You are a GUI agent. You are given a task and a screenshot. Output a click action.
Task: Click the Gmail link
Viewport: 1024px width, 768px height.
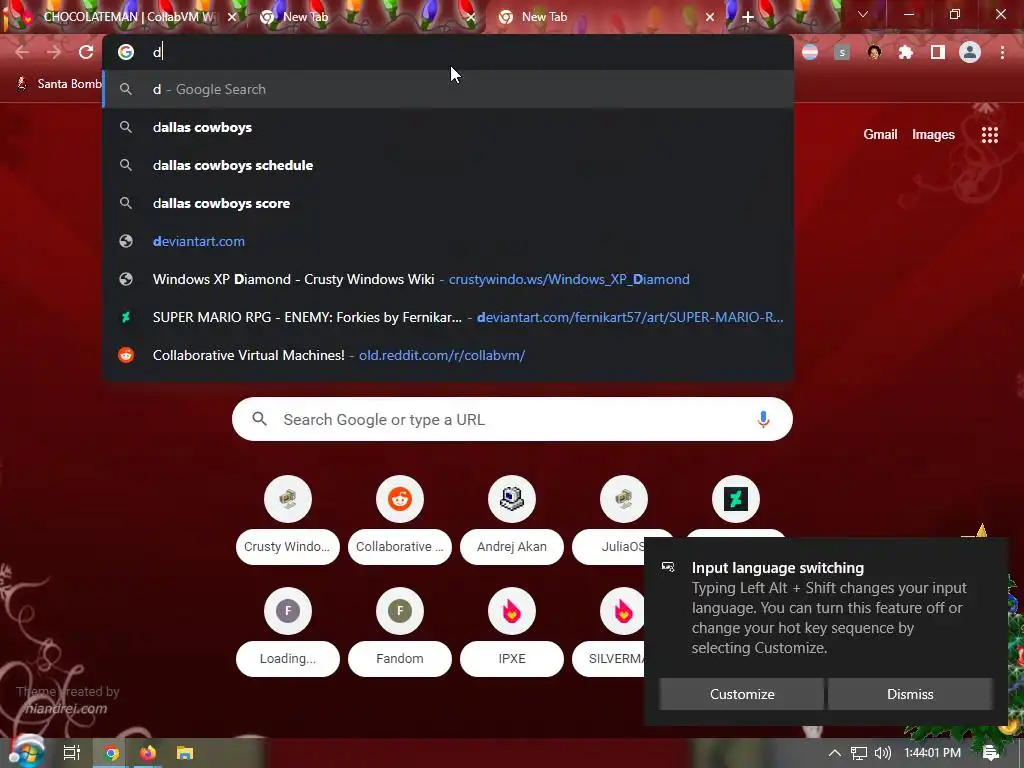(x=880, y=135)
